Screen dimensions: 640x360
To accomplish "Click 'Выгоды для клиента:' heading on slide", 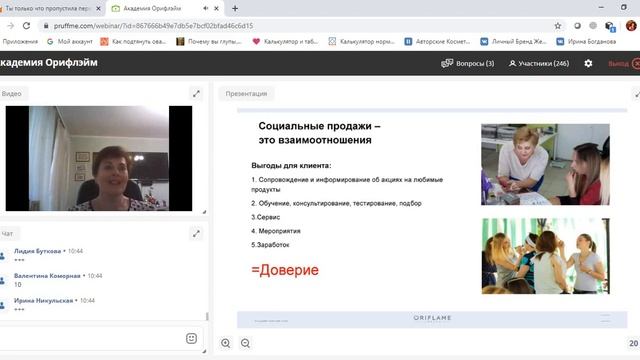I will click(291, 165).
